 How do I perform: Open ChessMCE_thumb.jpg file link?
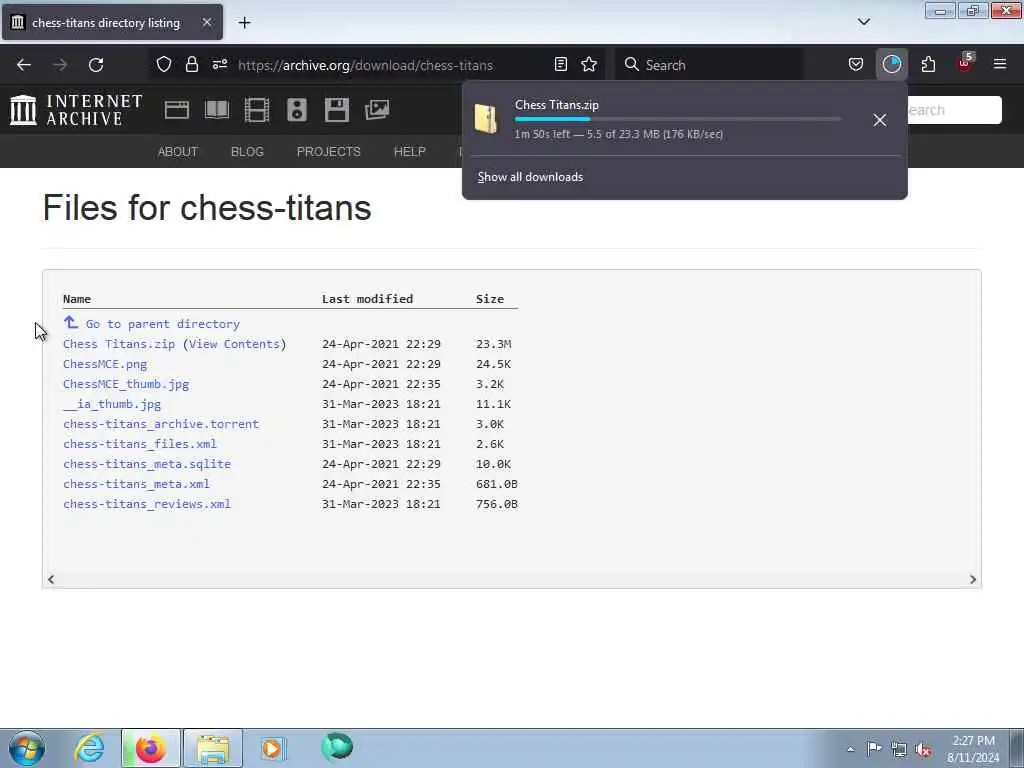126,384
